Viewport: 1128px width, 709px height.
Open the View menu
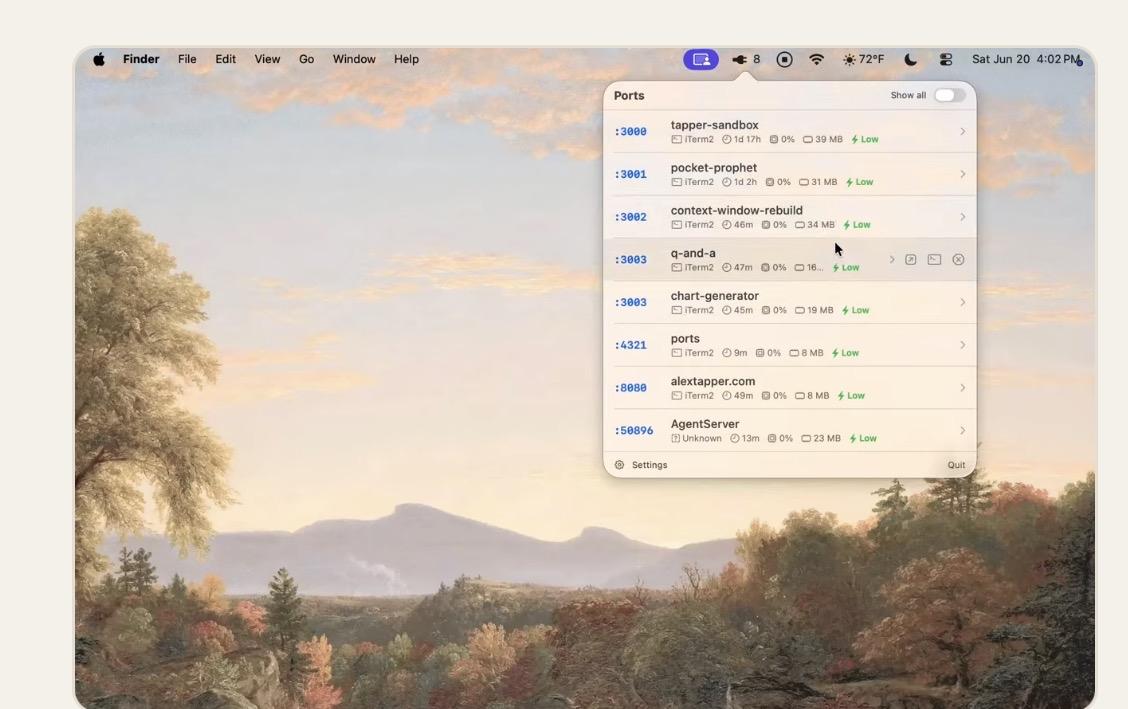click(267, 59)
